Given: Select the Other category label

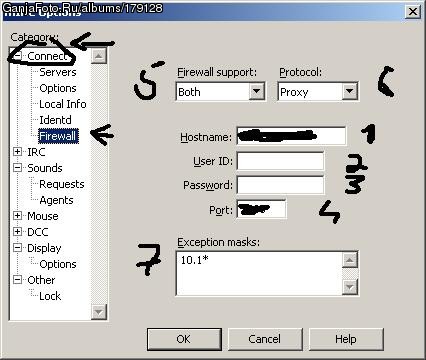Looking at the screenshot, I should 41,280.
